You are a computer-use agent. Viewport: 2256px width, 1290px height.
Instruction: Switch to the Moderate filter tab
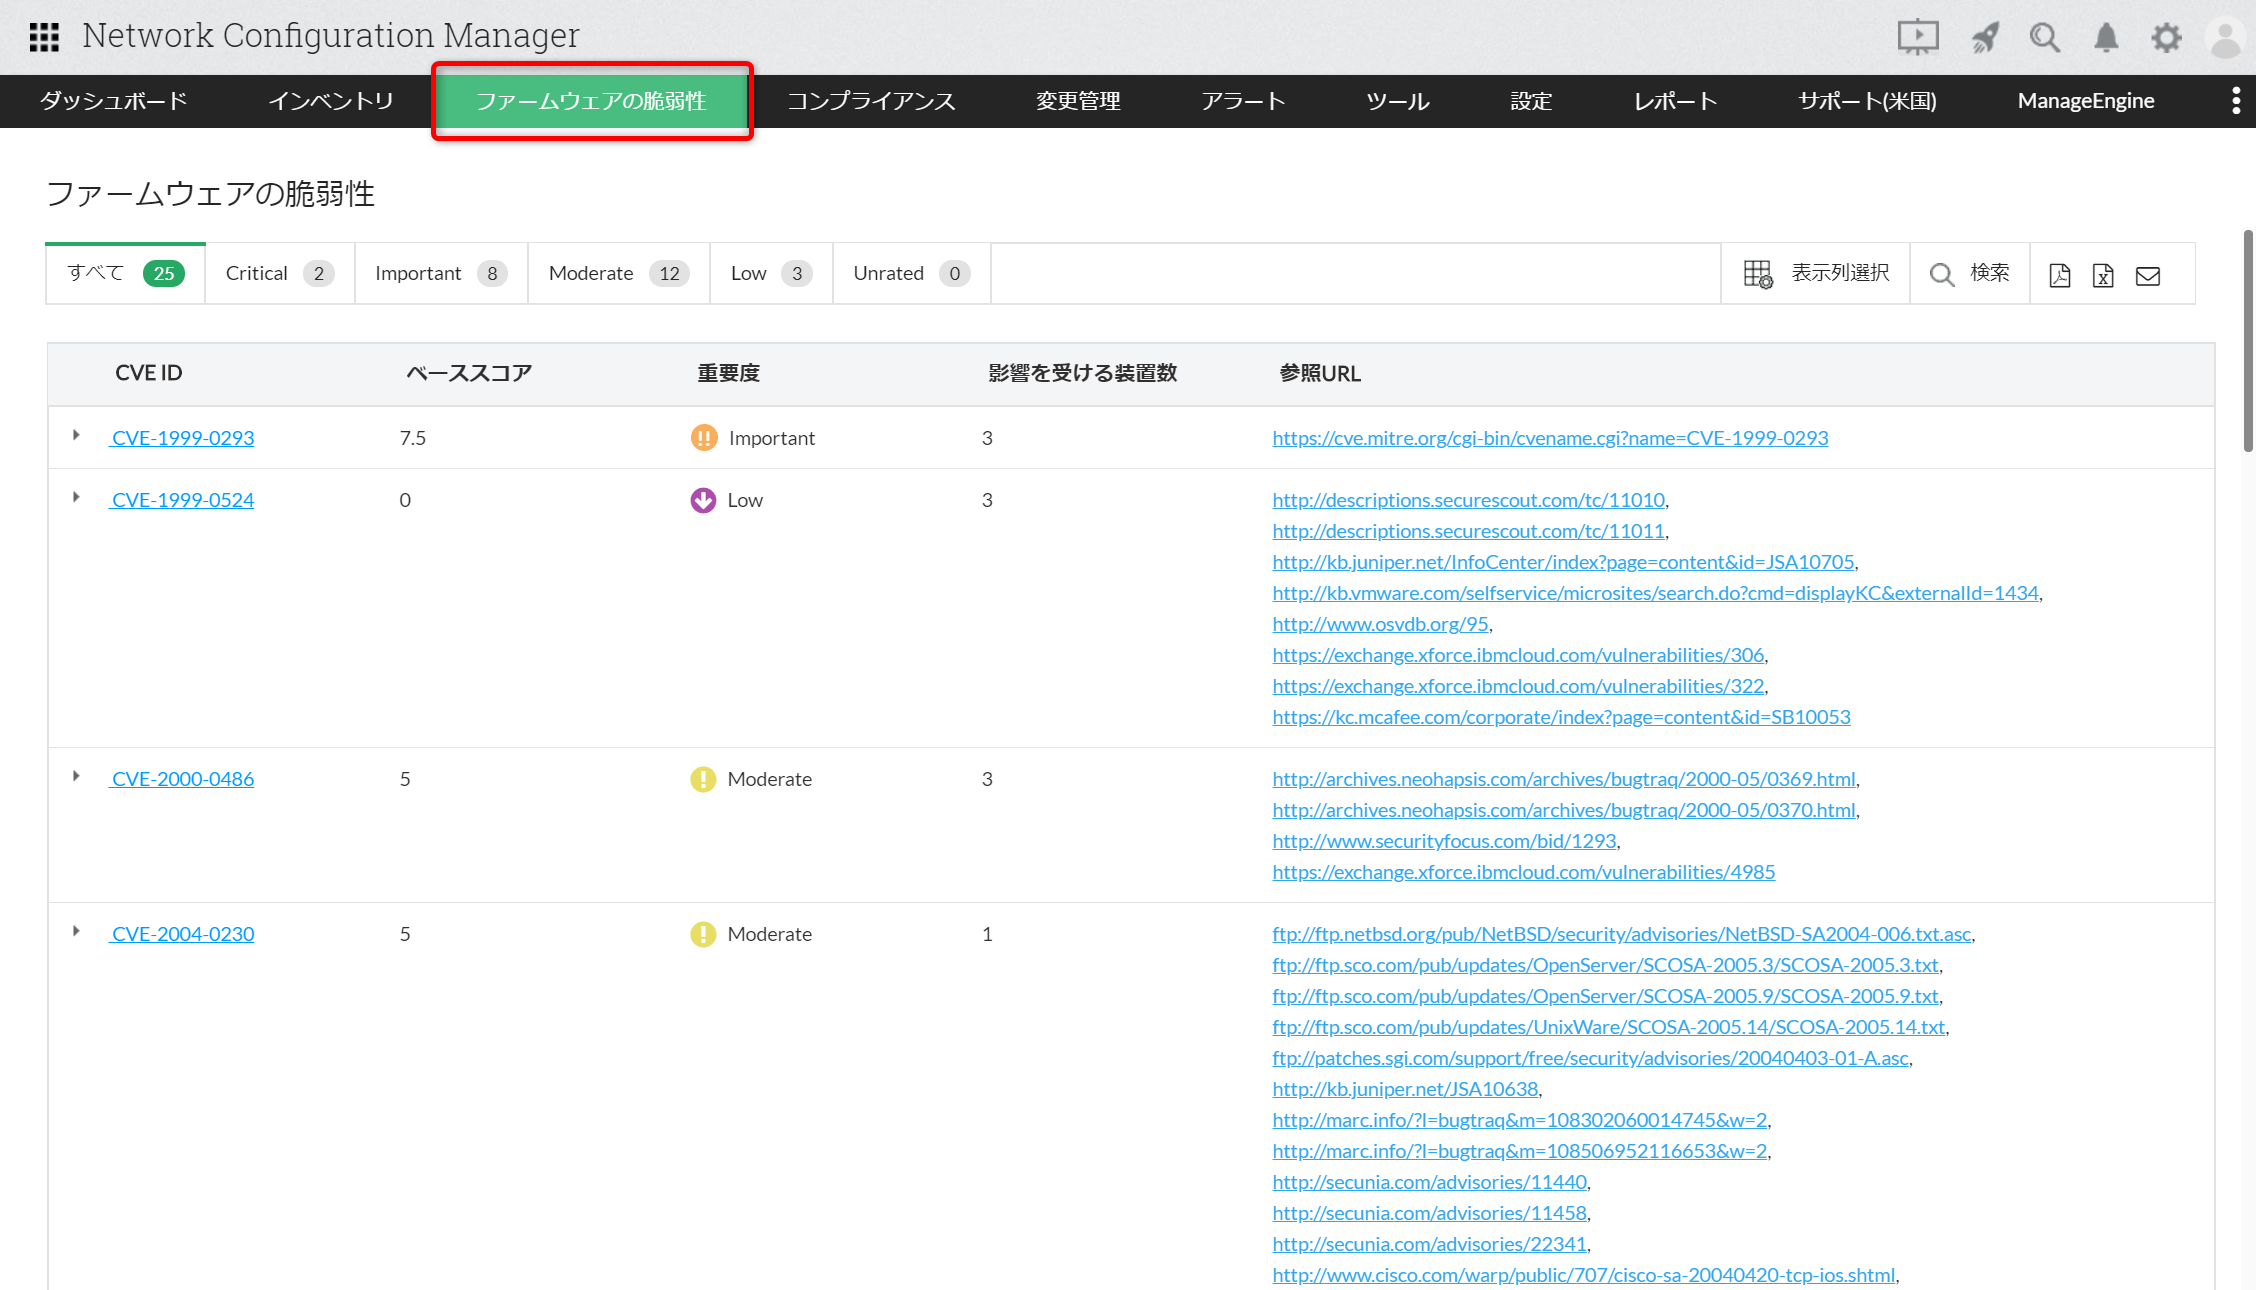[618, 273]
